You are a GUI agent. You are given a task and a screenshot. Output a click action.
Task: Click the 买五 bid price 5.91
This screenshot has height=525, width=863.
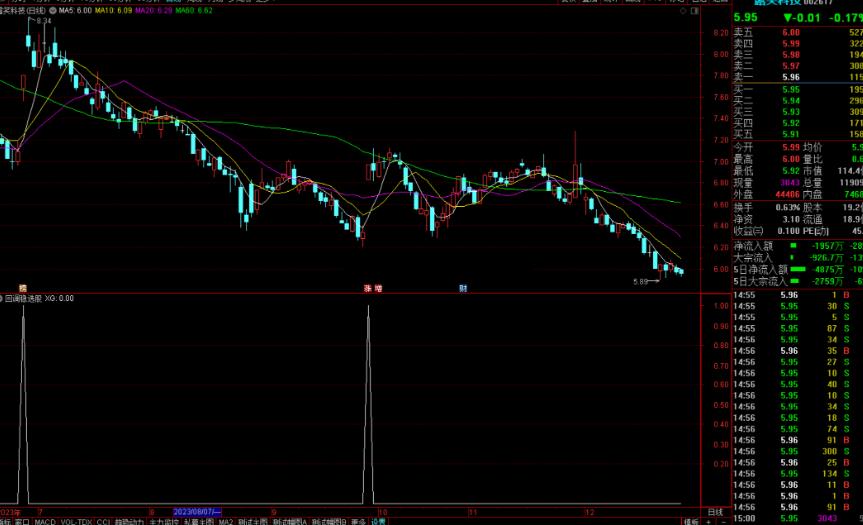pos(791,134)
